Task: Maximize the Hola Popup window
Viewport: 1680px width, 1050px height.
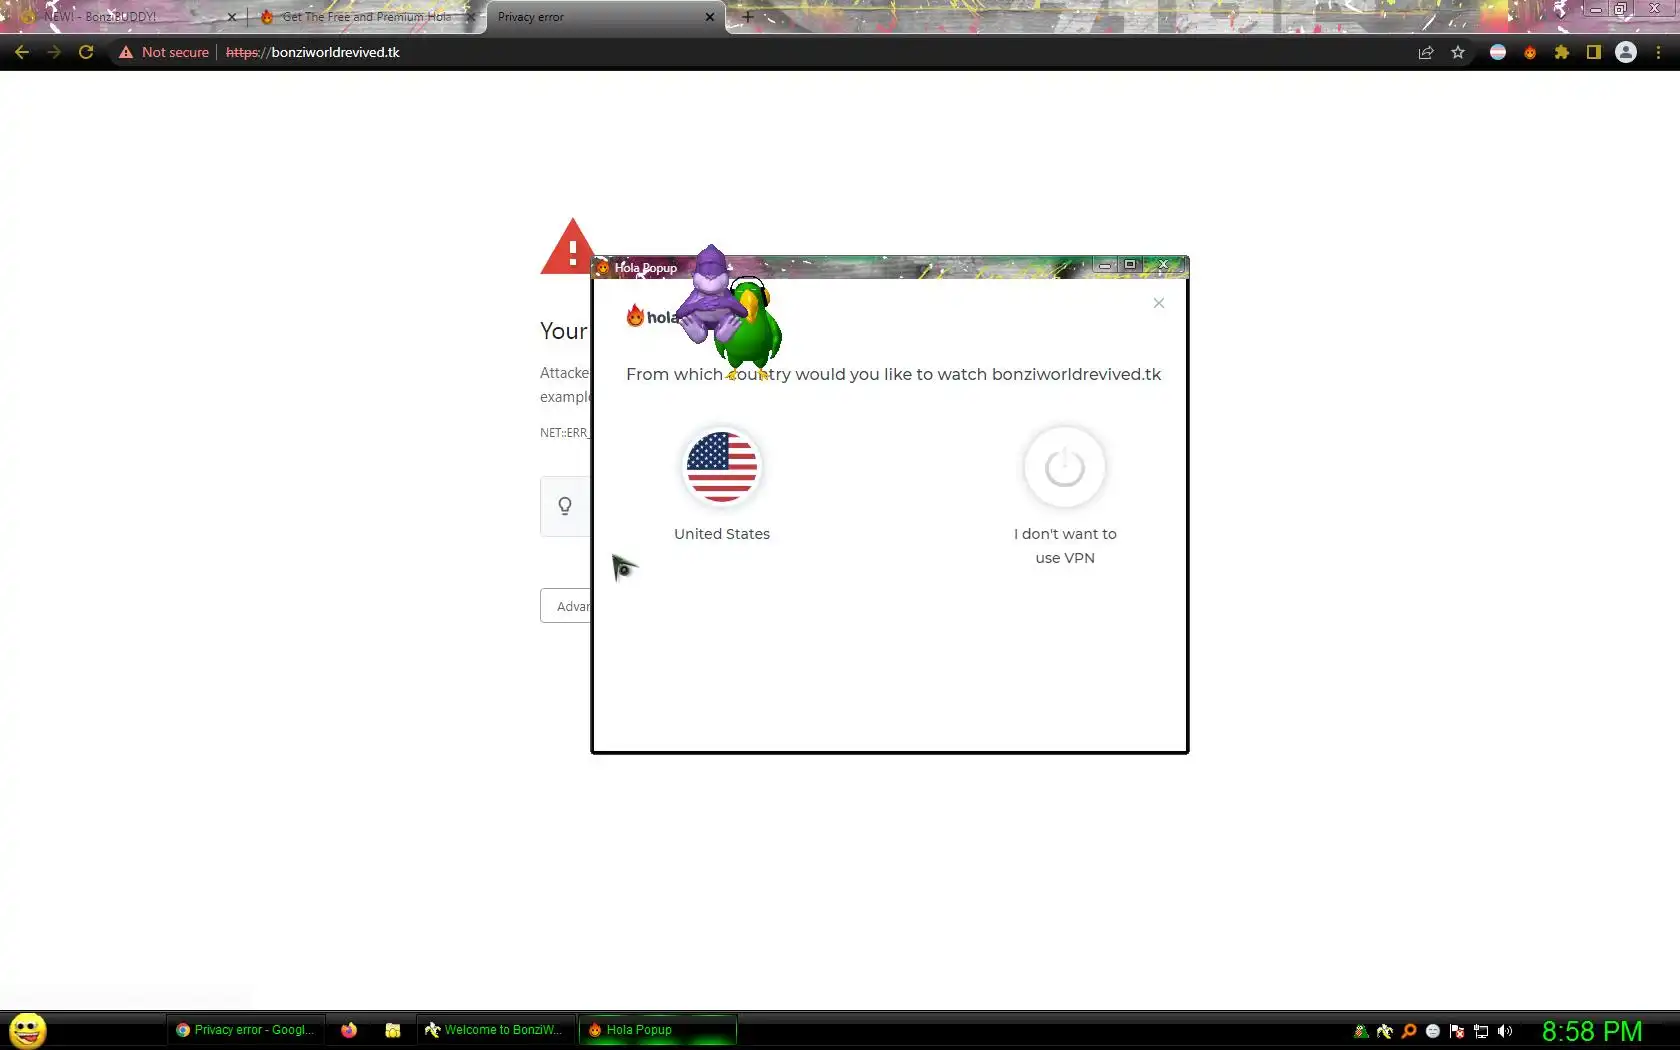Action: tap(1130, 265)
